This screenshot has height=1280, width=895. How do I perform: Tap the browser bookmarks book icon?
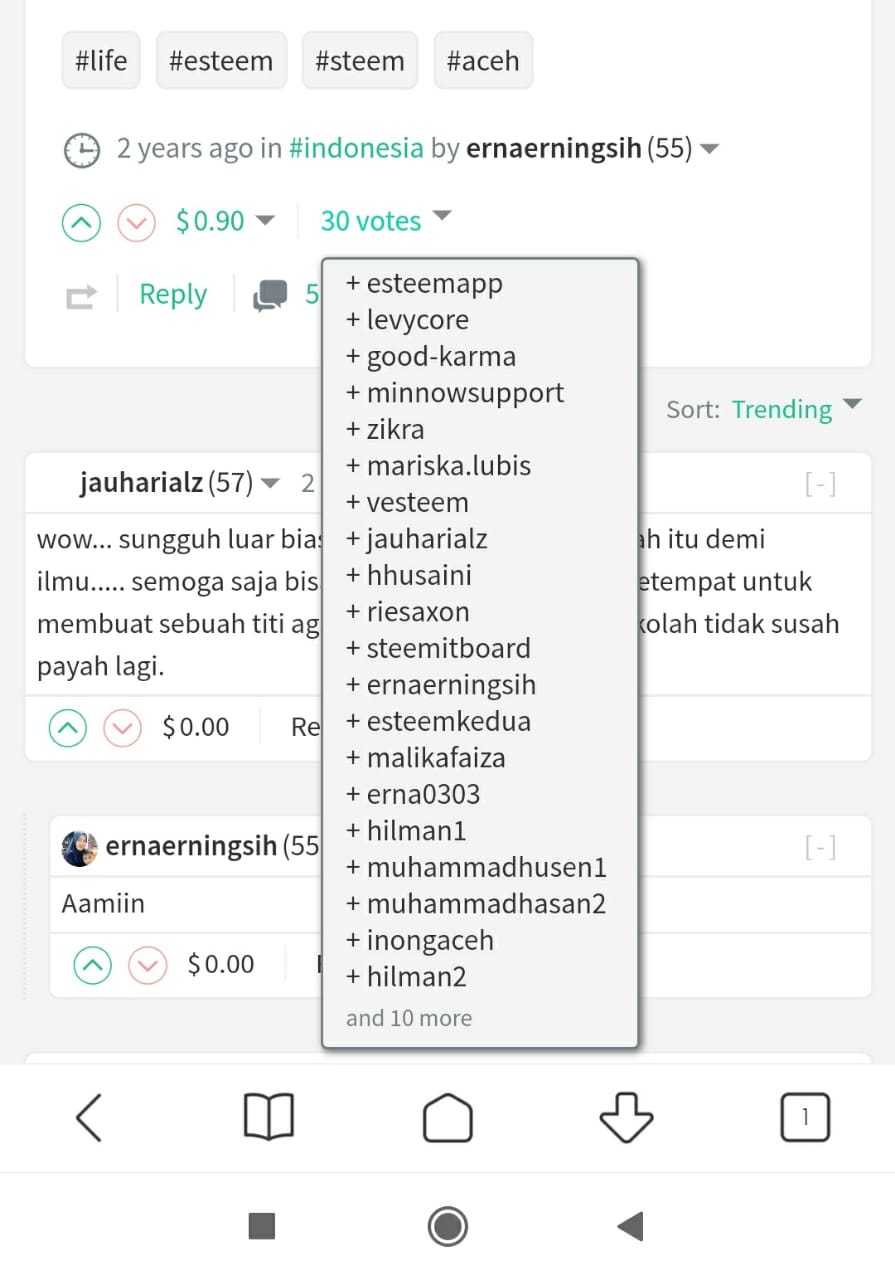pos(268,1117)
